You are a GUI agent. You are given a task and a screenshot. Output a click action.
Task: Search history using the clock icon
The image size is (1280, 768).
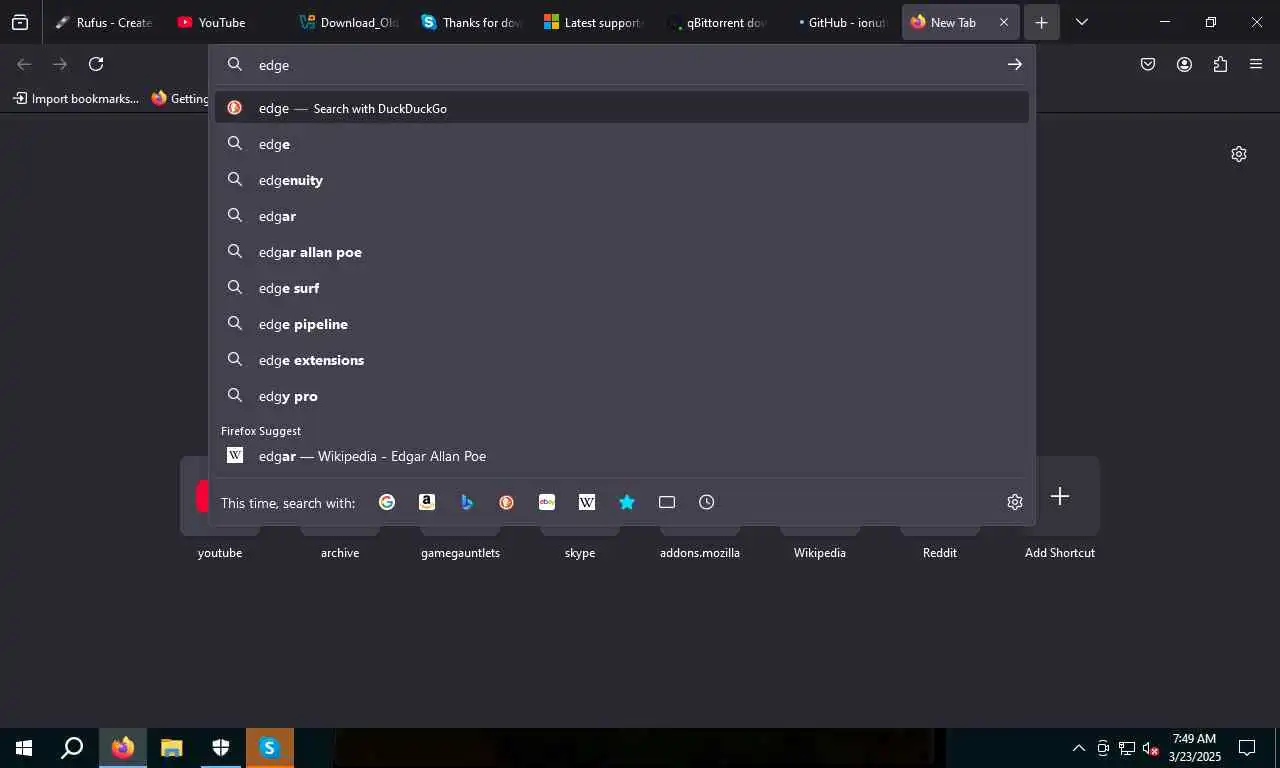pyautogui.click(x=707, y=502)
